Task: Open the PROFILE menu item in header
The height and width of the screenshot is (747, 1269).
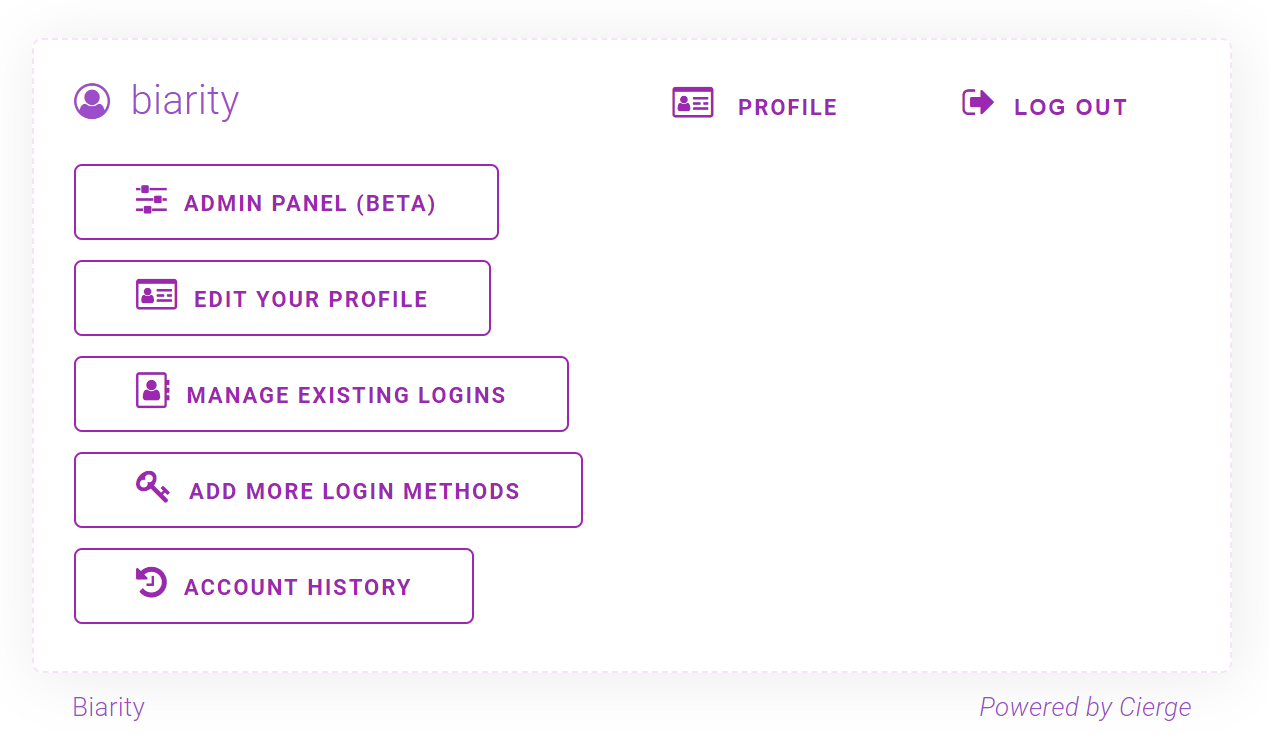Action: point(787,107)
